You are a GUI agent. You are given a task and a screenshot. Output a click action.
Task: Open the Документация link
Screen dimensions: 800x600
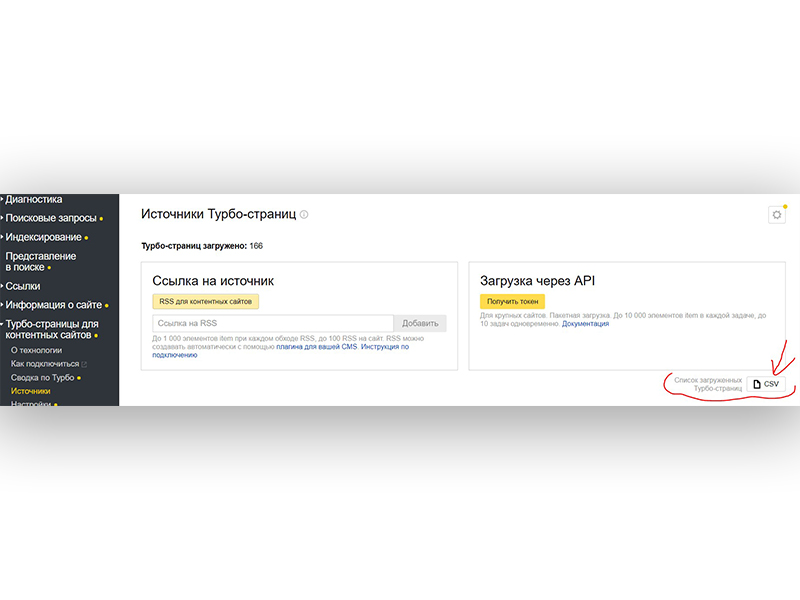[x=585, y=323]
